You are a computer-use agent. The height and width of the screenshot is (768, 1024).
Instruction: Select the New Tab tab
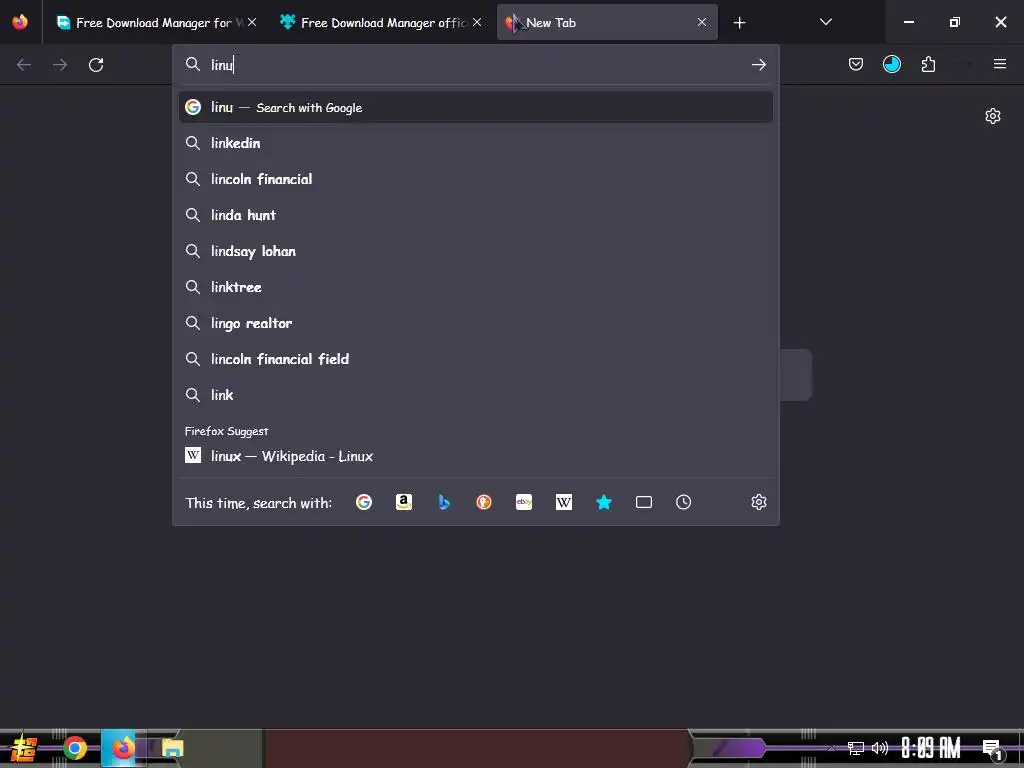(x=607, y=23)
